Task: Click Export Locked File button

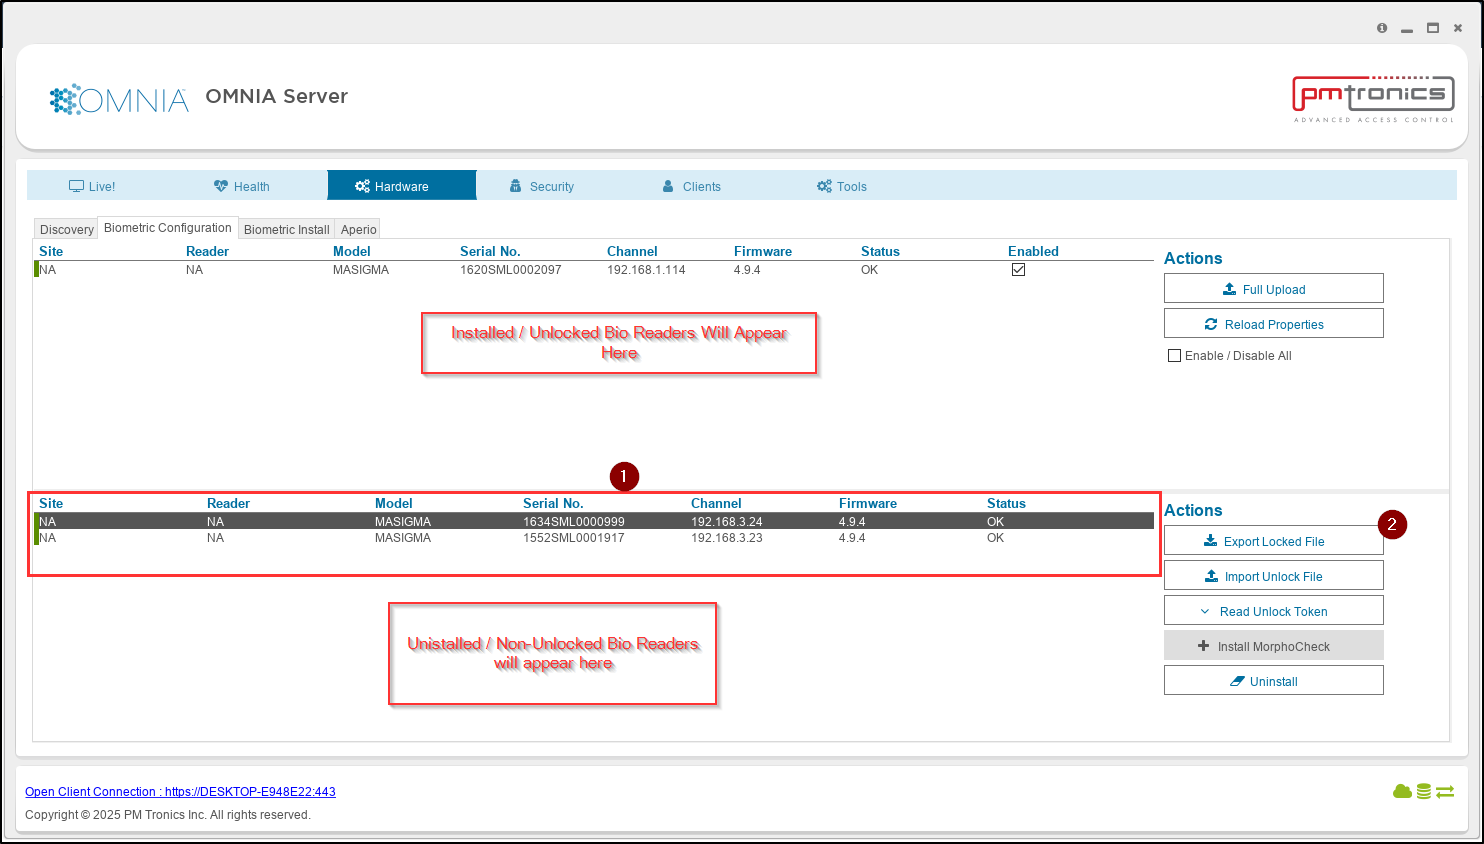Action: coord(1273,541)
